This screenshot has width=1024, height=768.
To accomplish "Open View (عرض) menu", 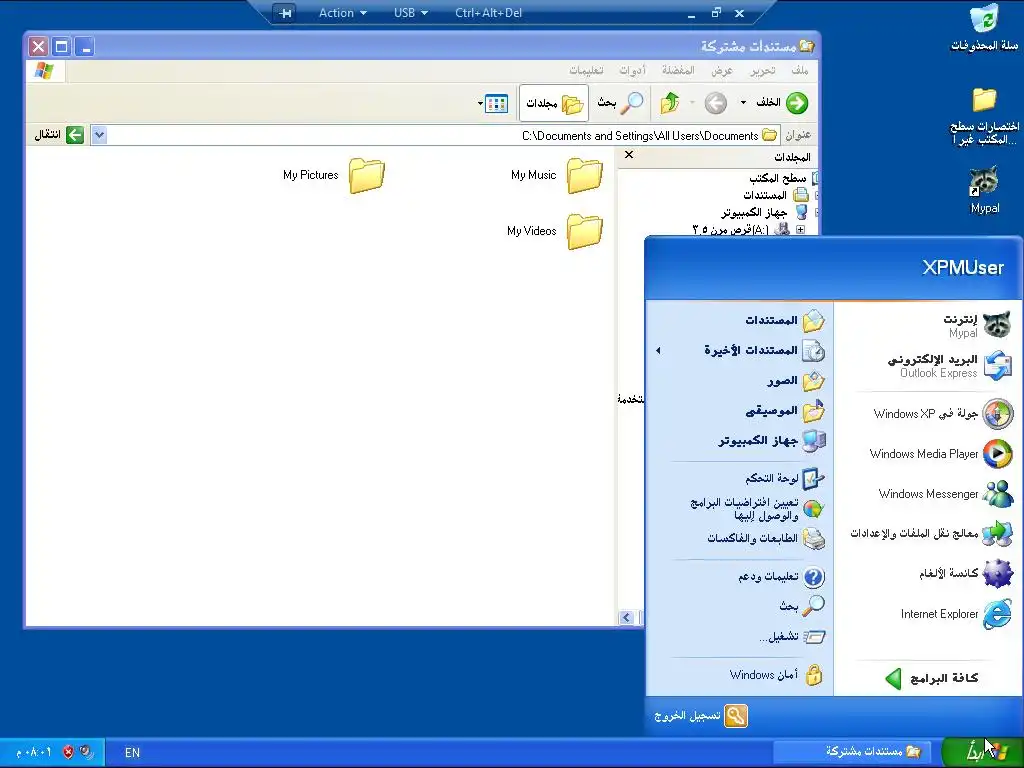I will 722,71.
